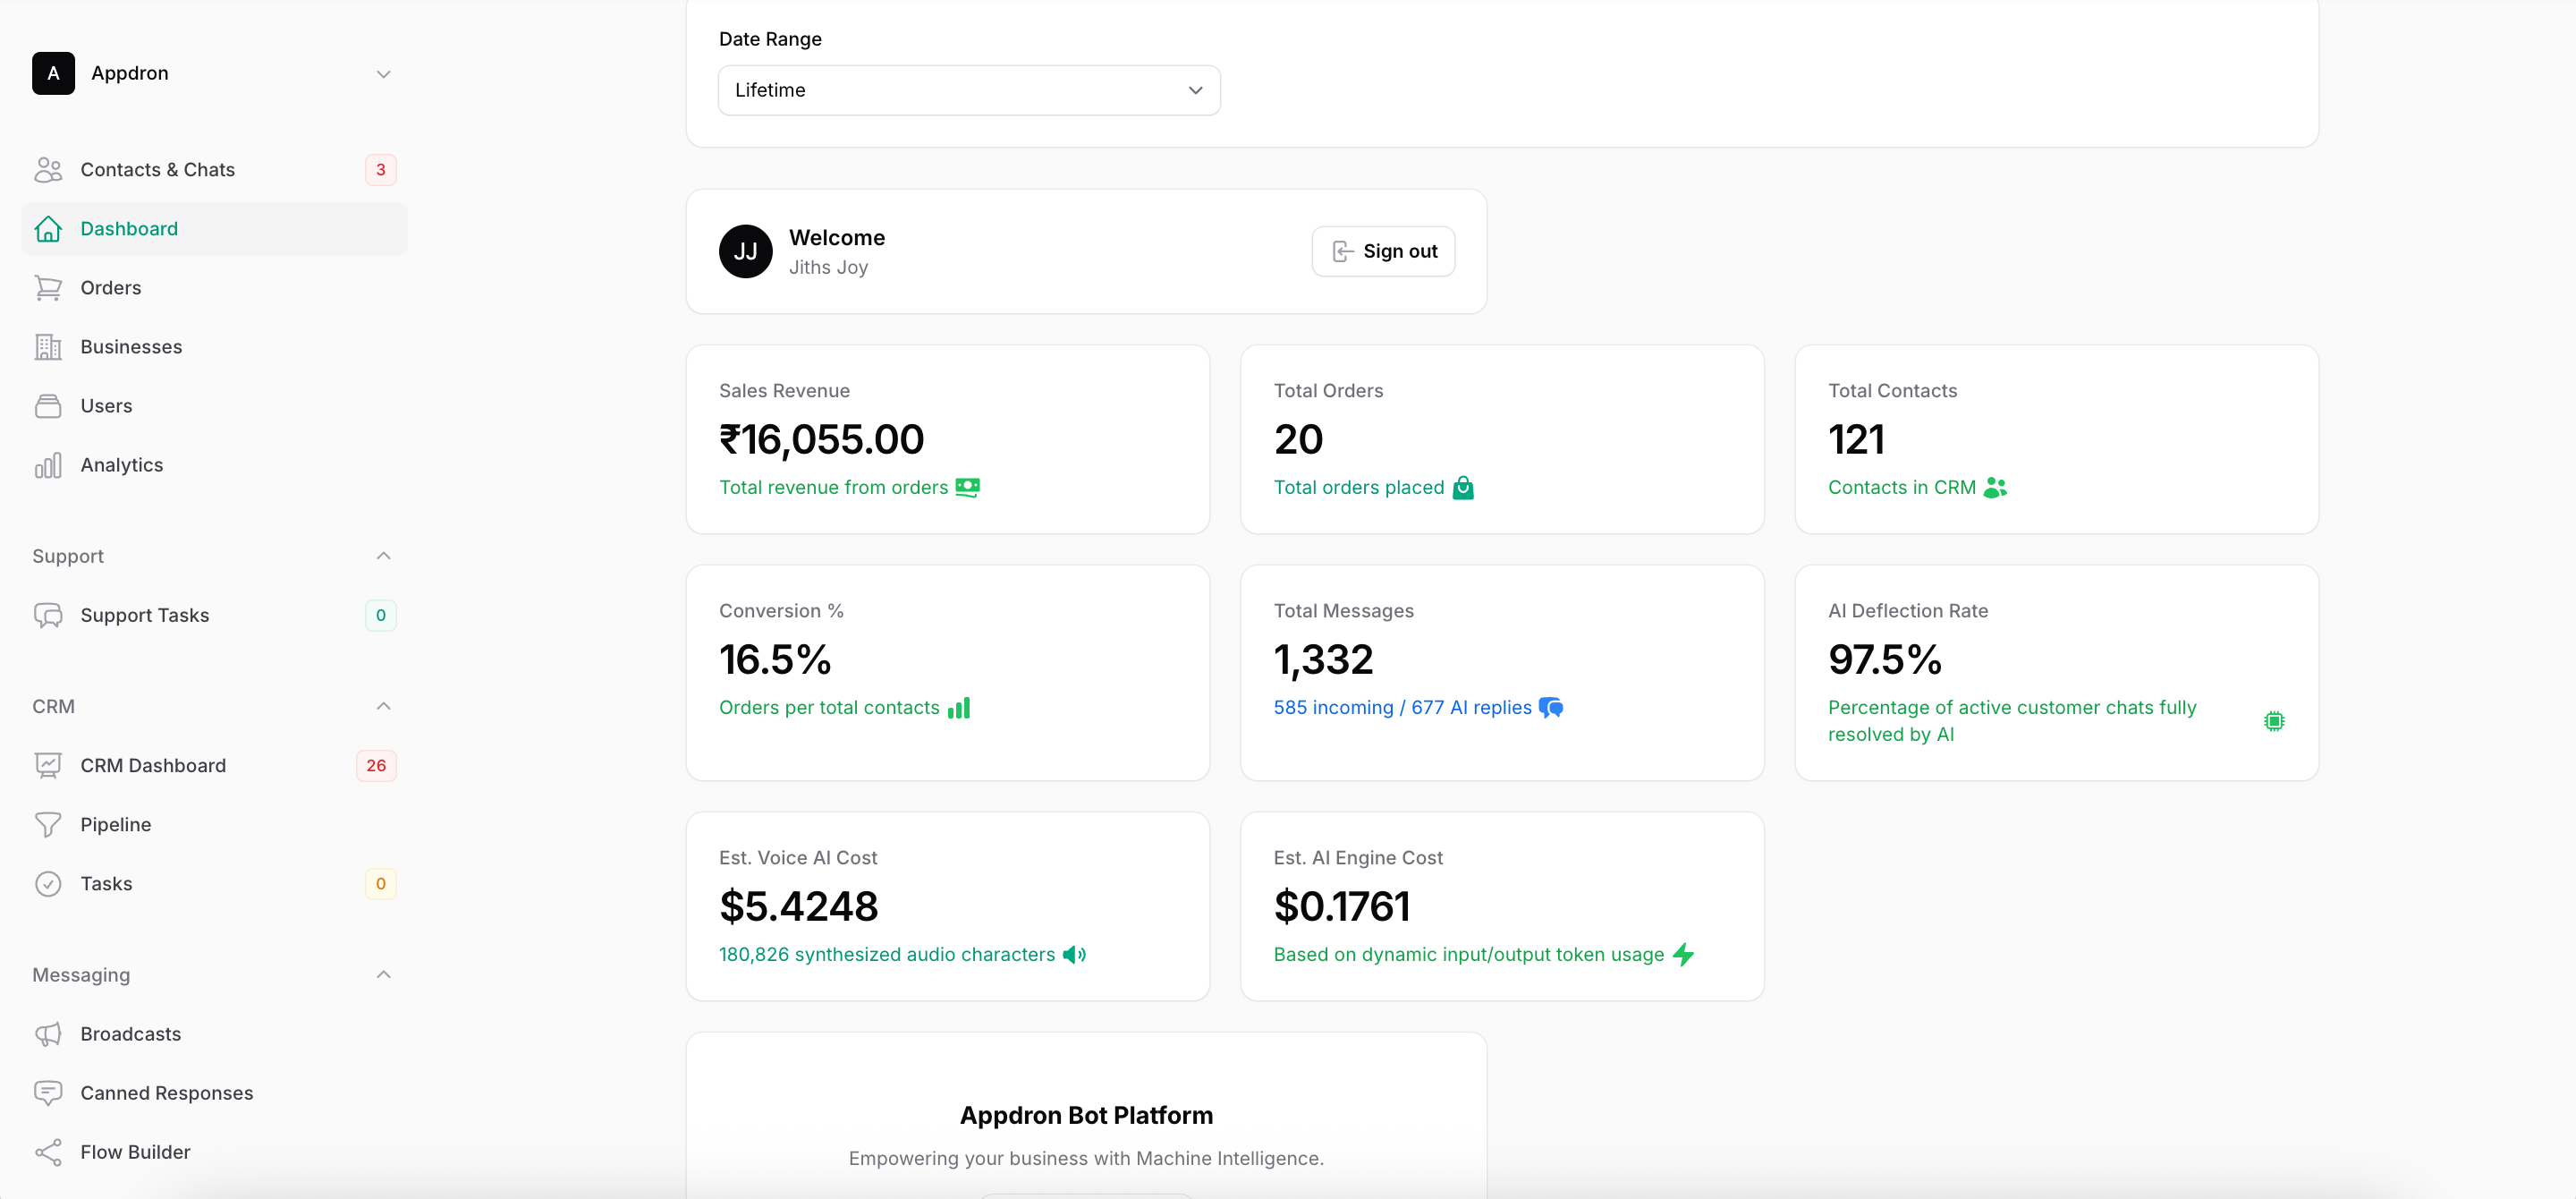Expand the Appdron workspace switcher chevron
This screenshot has width=2576, height=1199.
click(x=383, y=74)
